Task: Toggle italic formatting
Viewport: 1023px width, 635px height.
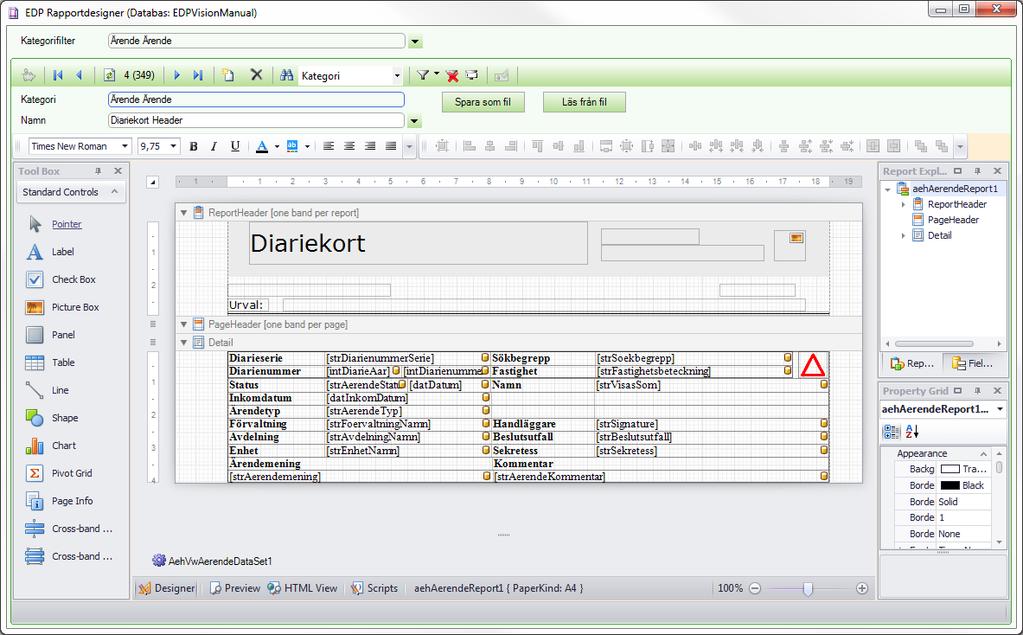Action: [214, 146]
